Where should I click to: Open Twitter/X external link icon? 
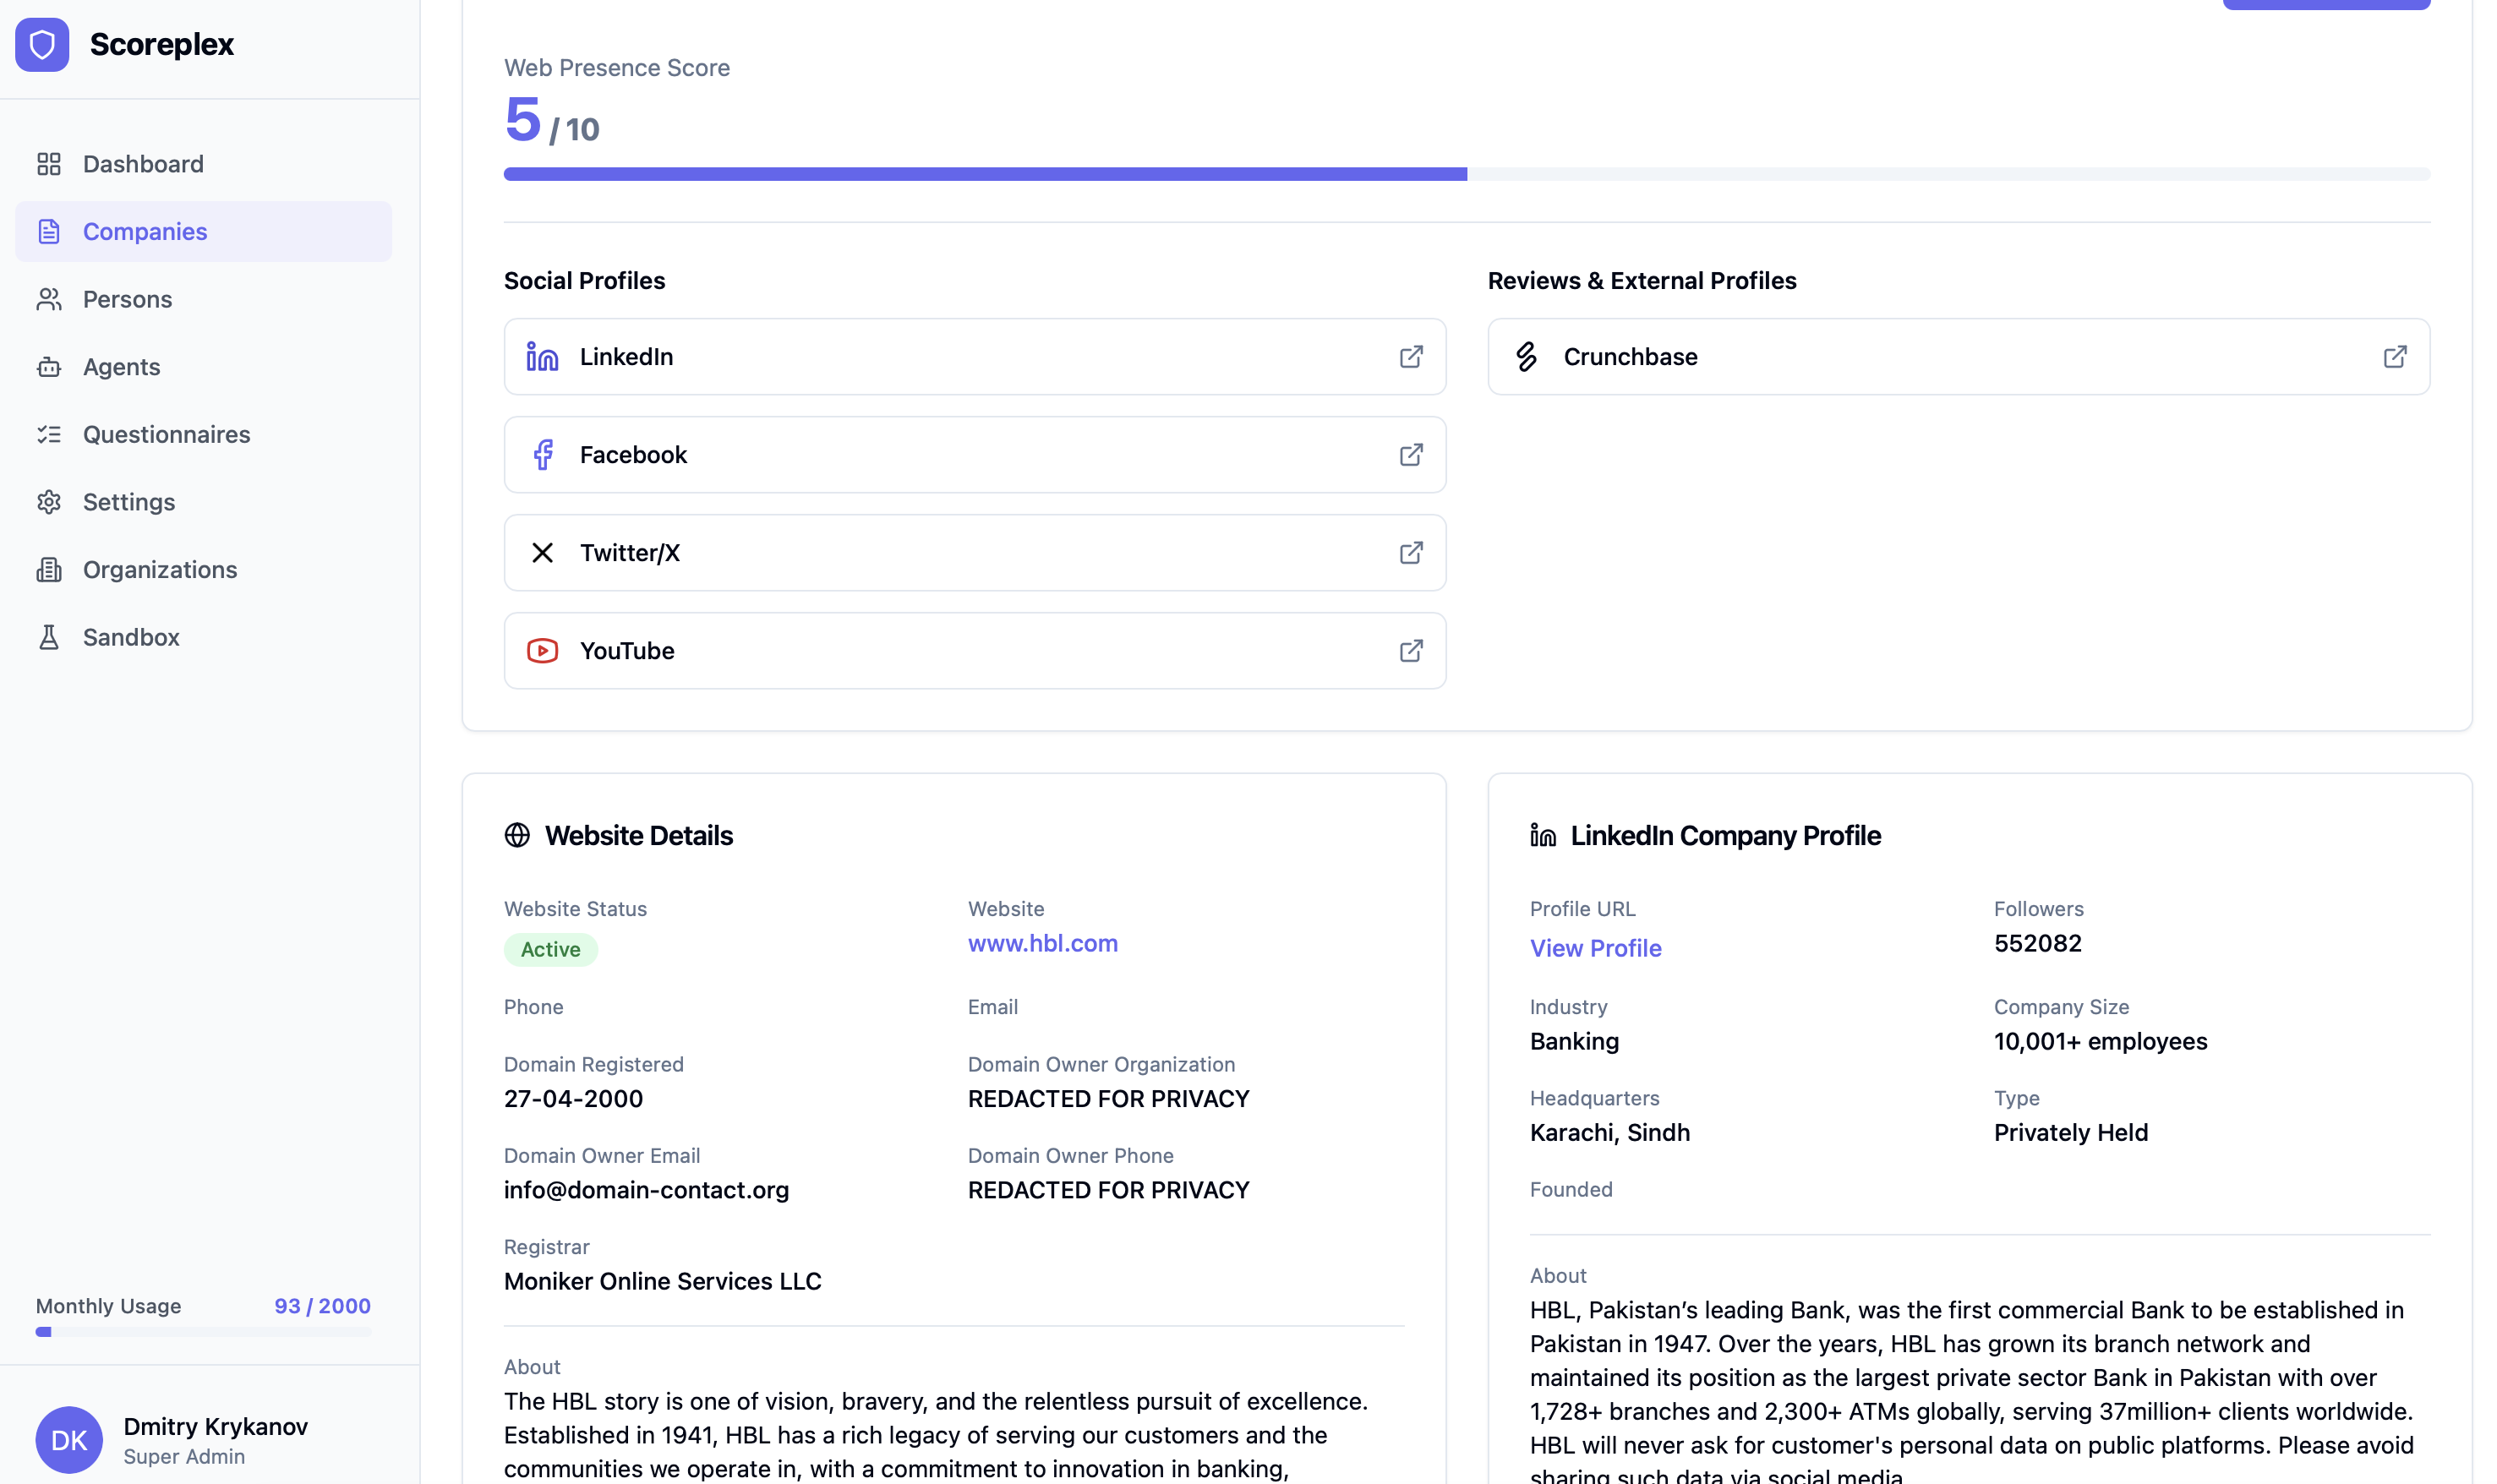[1410, 553]
